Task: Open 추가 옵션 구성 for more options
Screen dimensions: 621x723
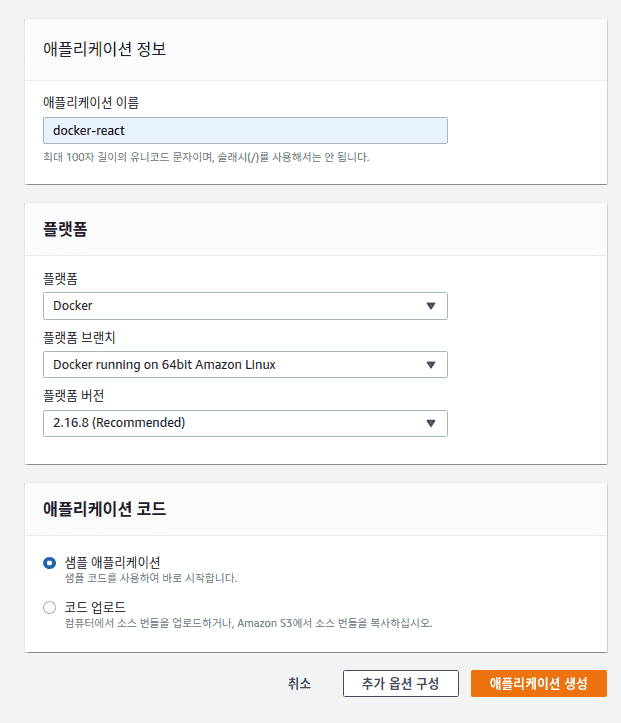Action: (x=400, y=684)
